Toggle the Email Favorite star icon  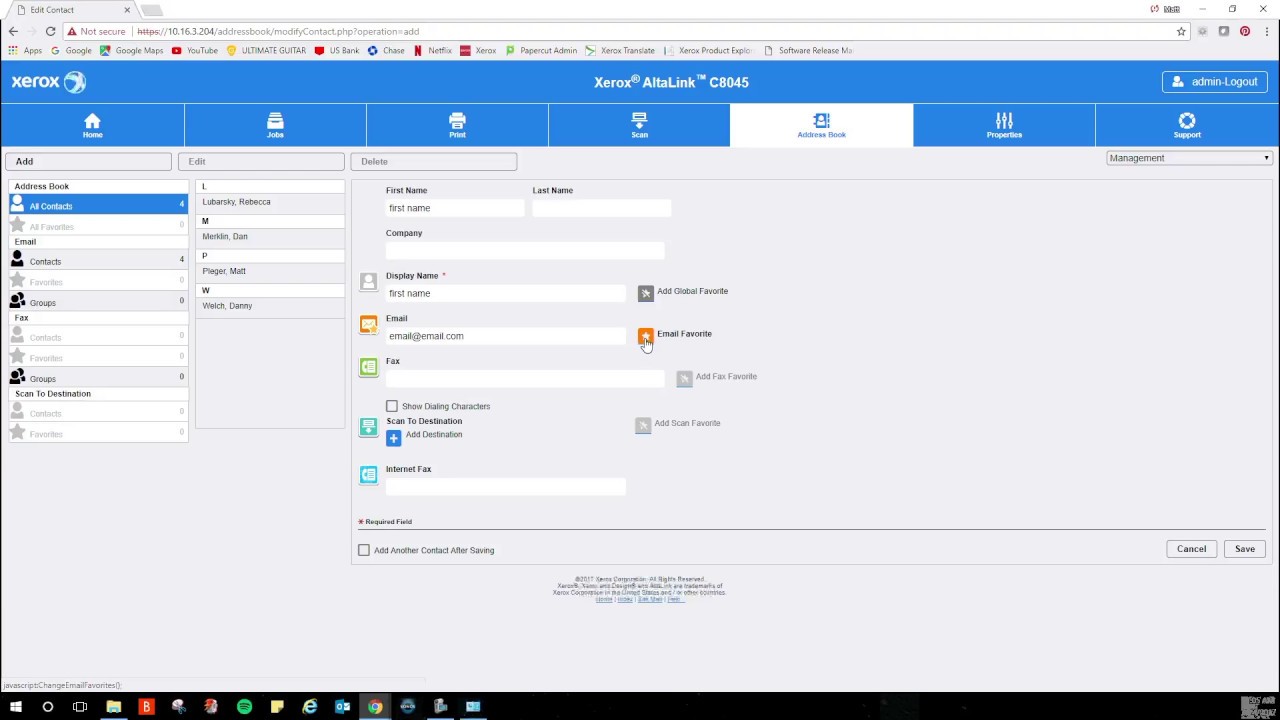(646, 336)
